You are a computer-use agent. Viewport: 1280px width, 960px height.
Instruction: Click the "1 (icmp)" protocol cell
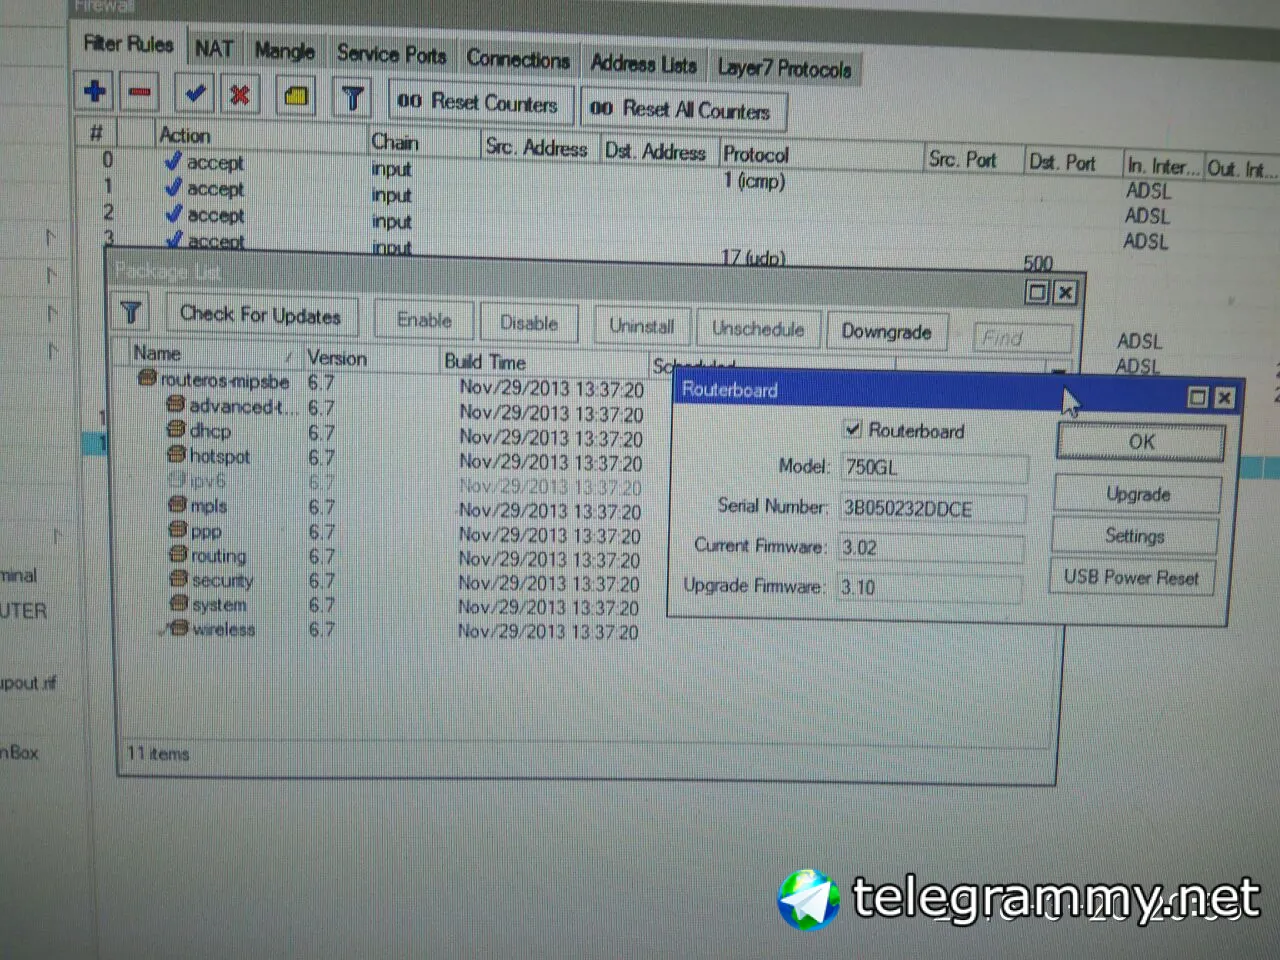click(754, 181)
